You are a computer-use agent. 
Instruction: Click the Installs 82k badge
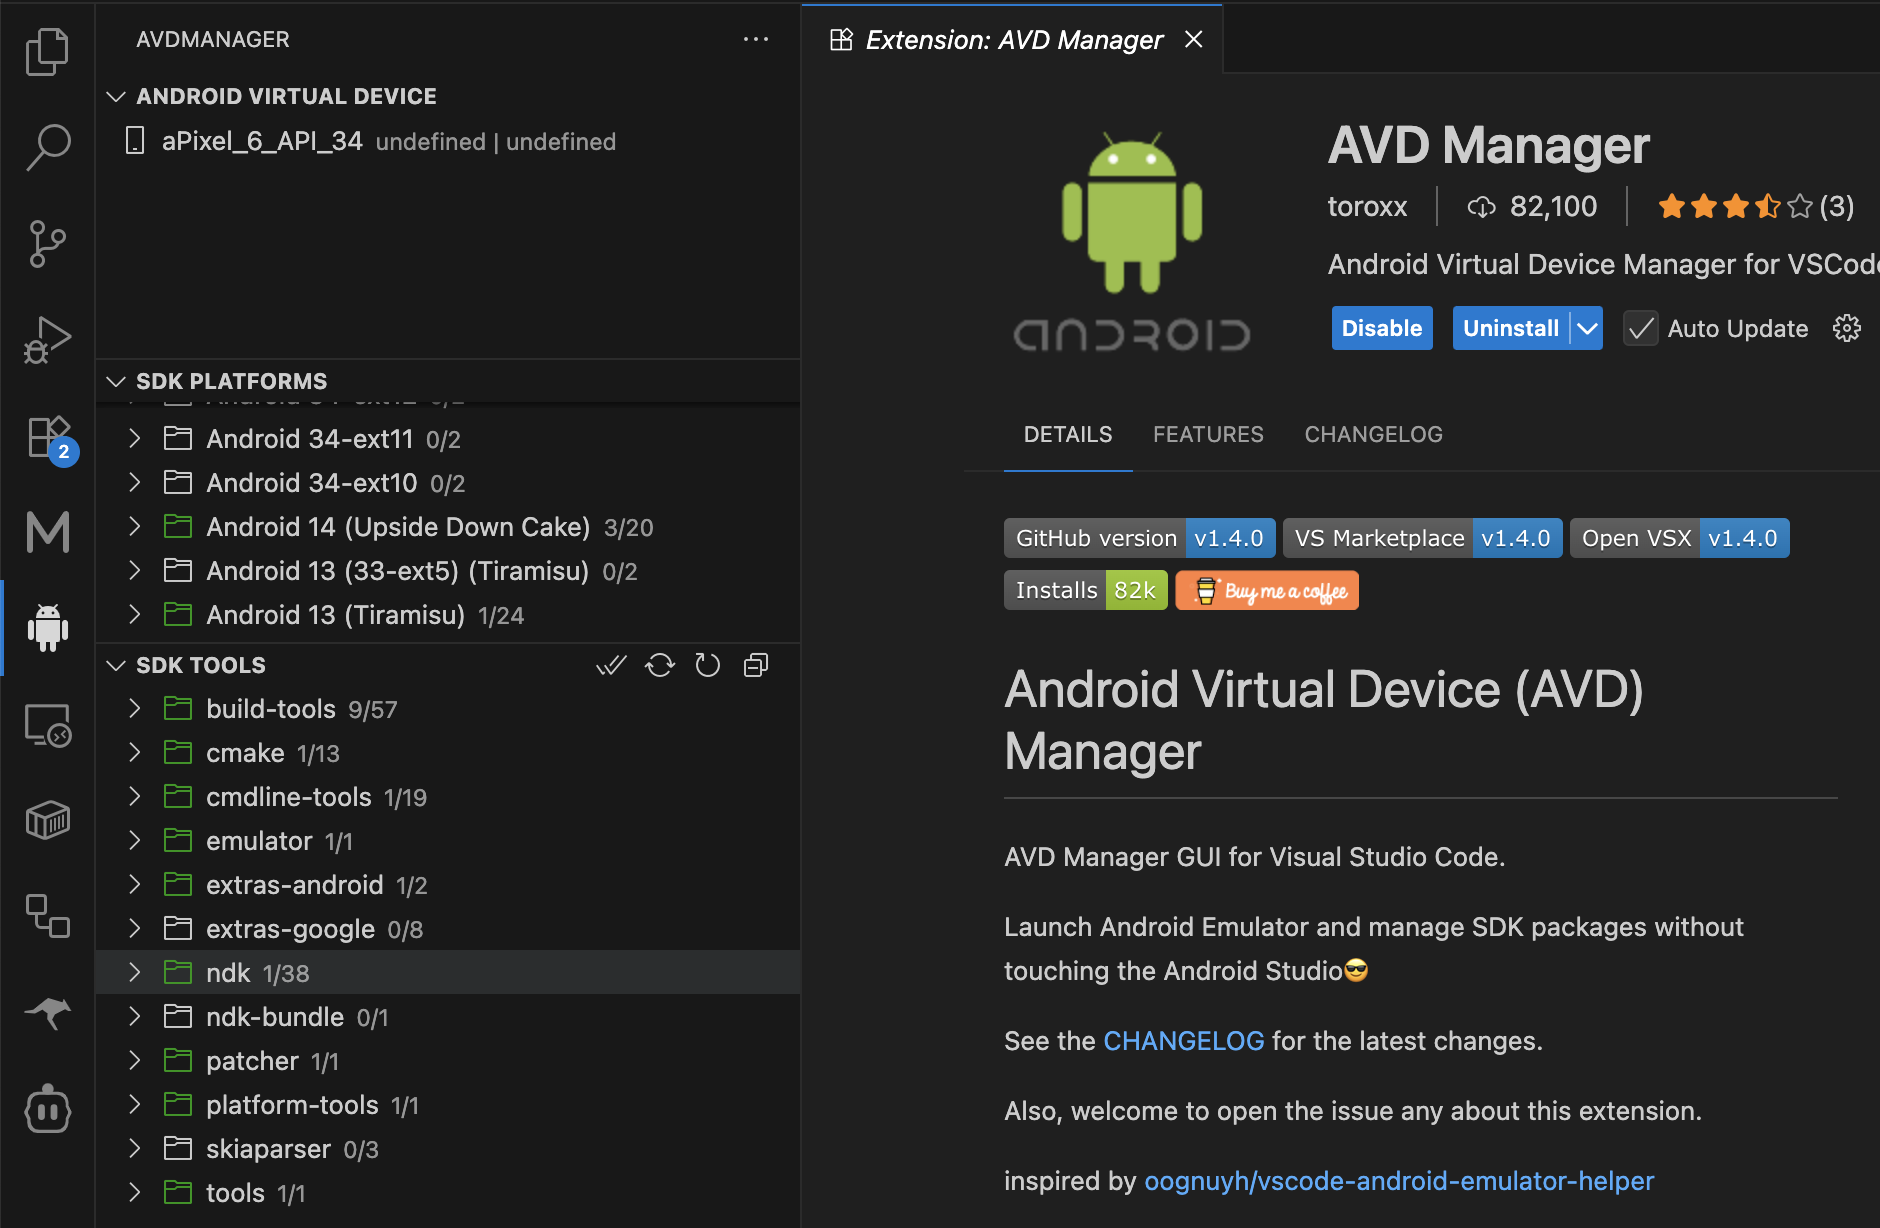coord(1085,591)
